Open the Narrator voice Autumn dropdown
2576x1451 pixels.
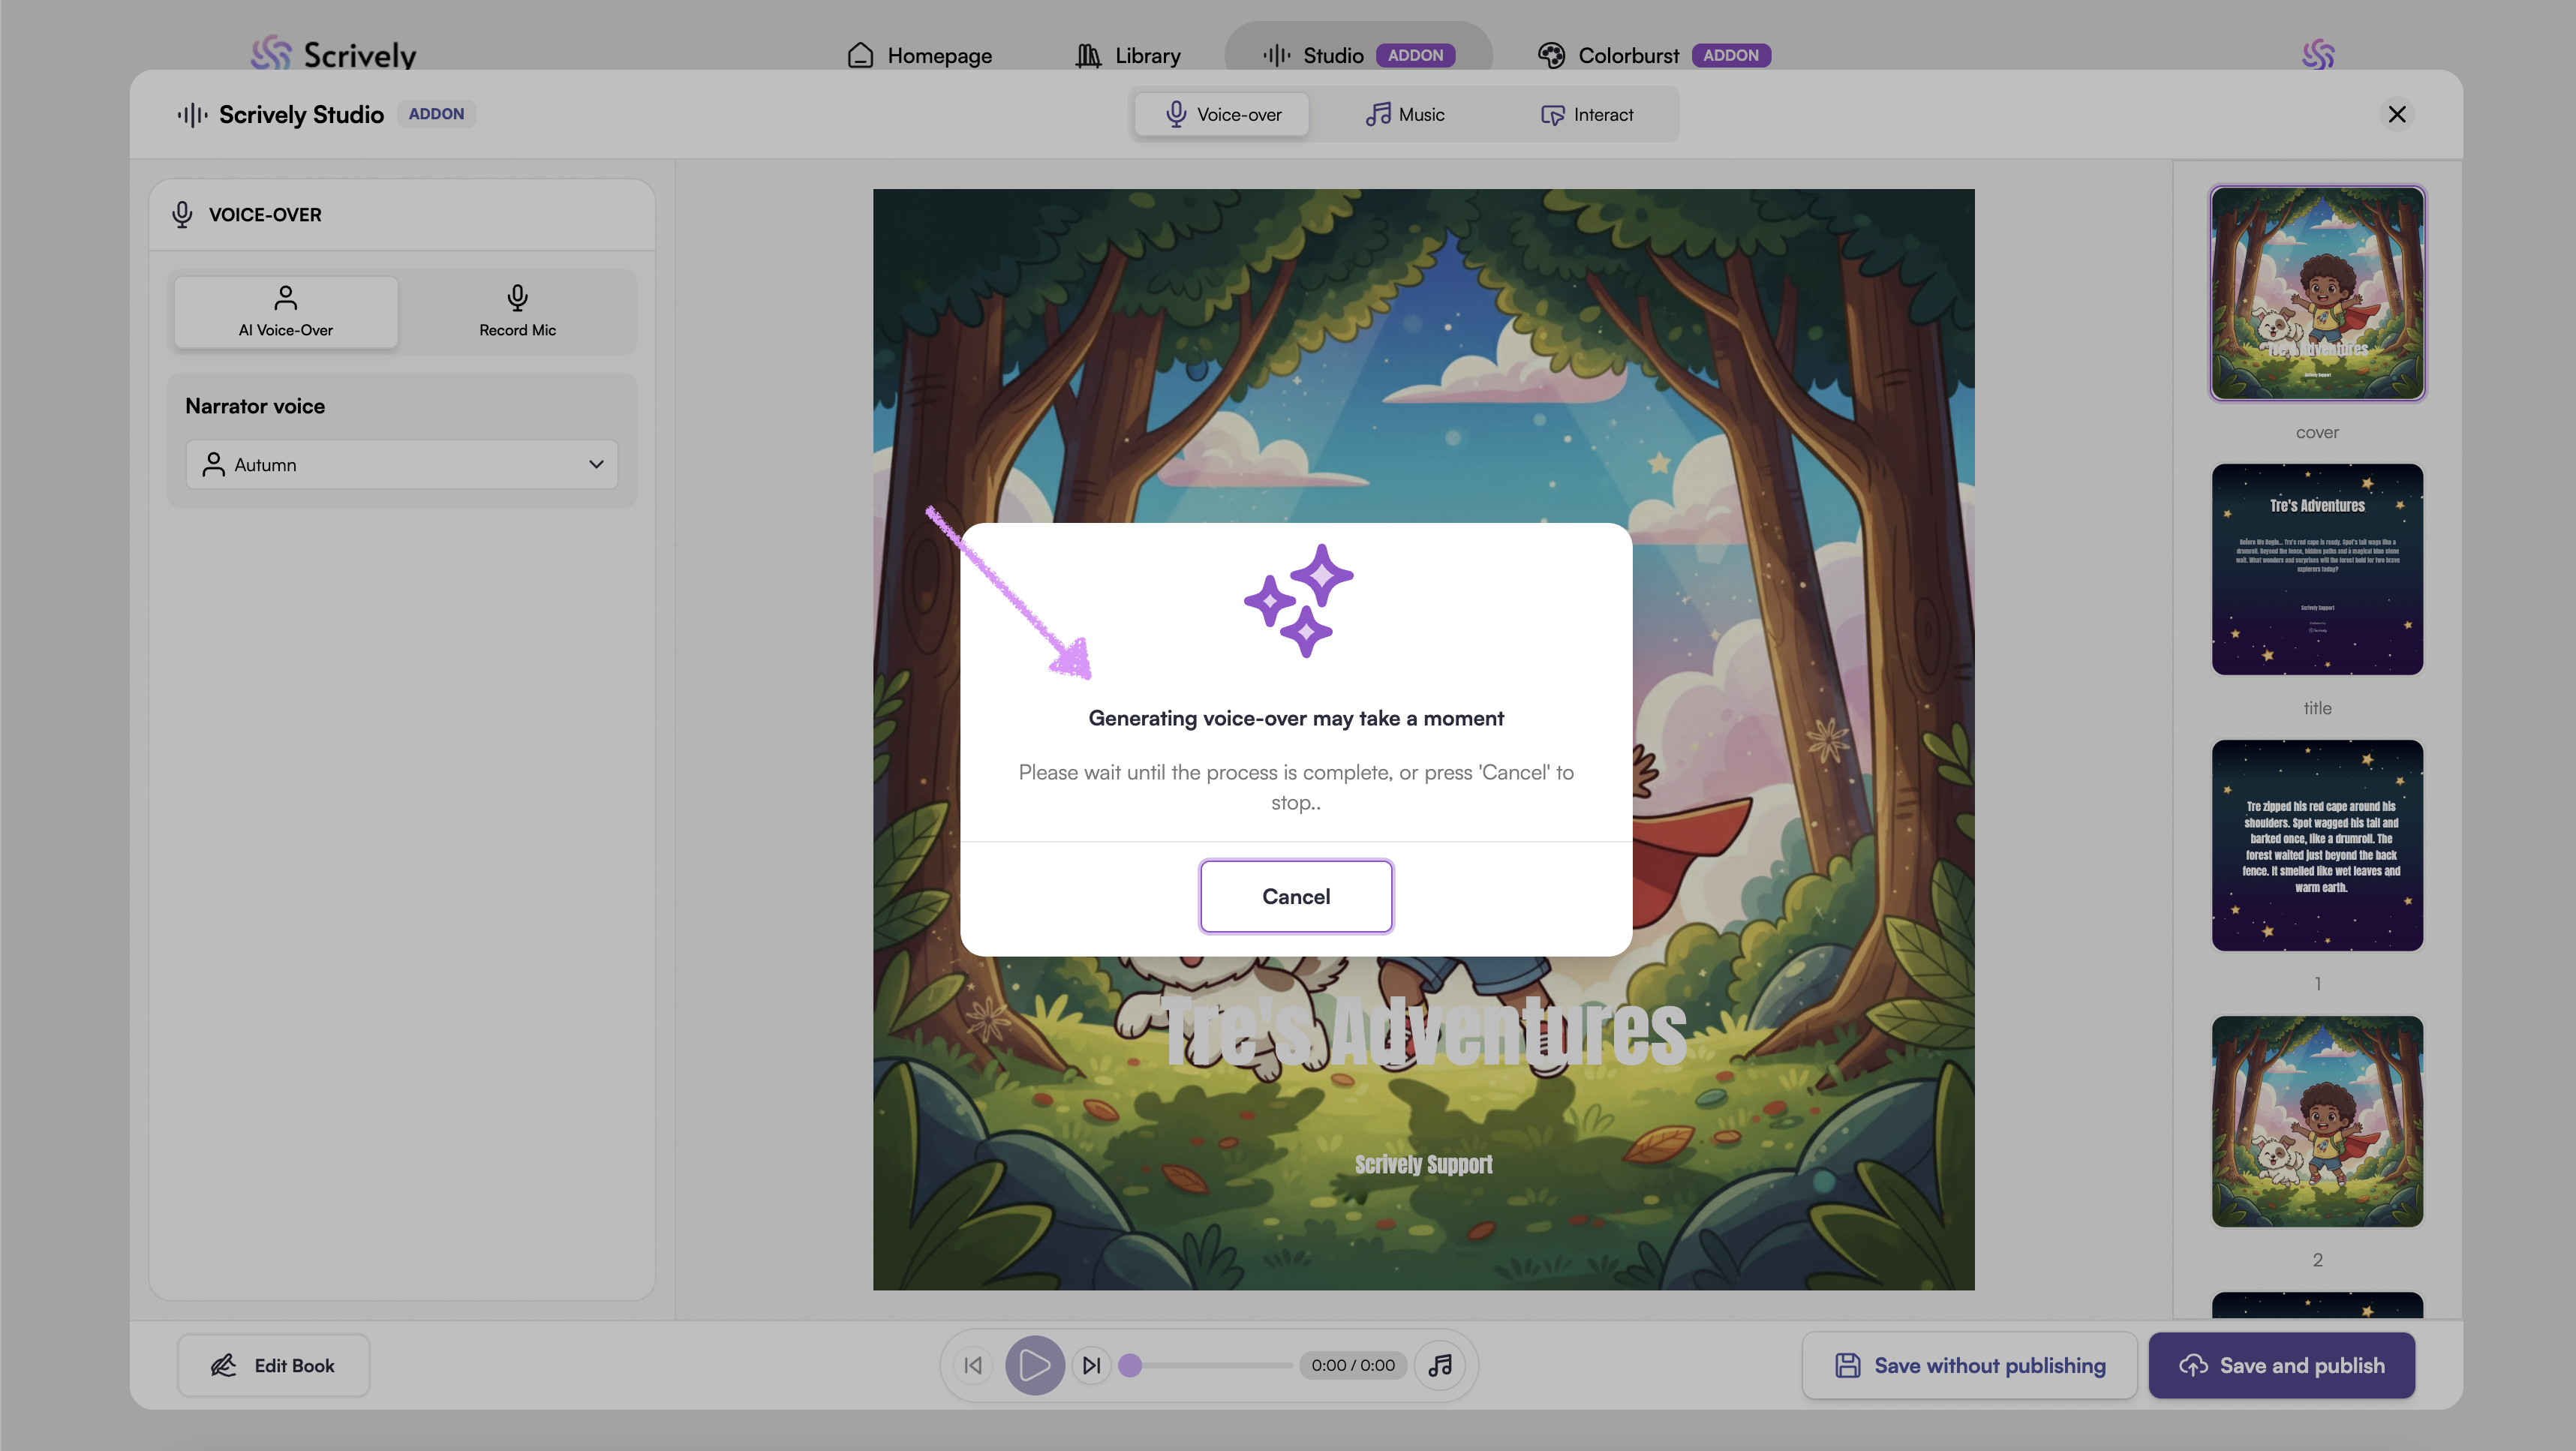pos(402,464)
